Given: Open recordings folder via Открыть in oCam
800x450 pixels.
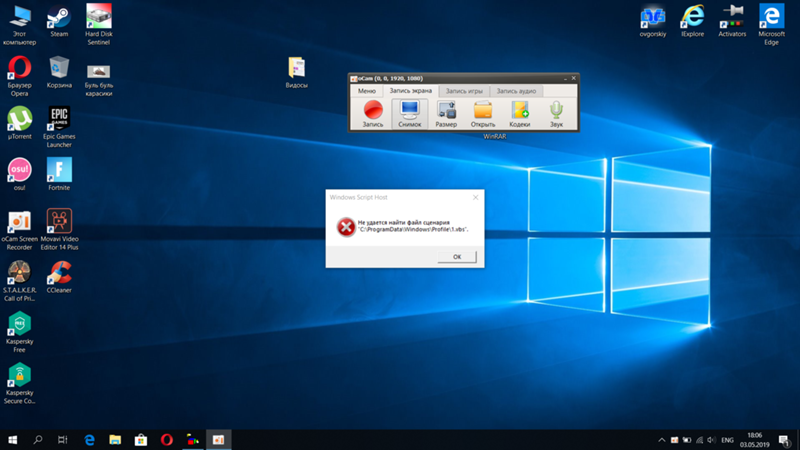Looking at the screenshot, I should pos(483,114).
